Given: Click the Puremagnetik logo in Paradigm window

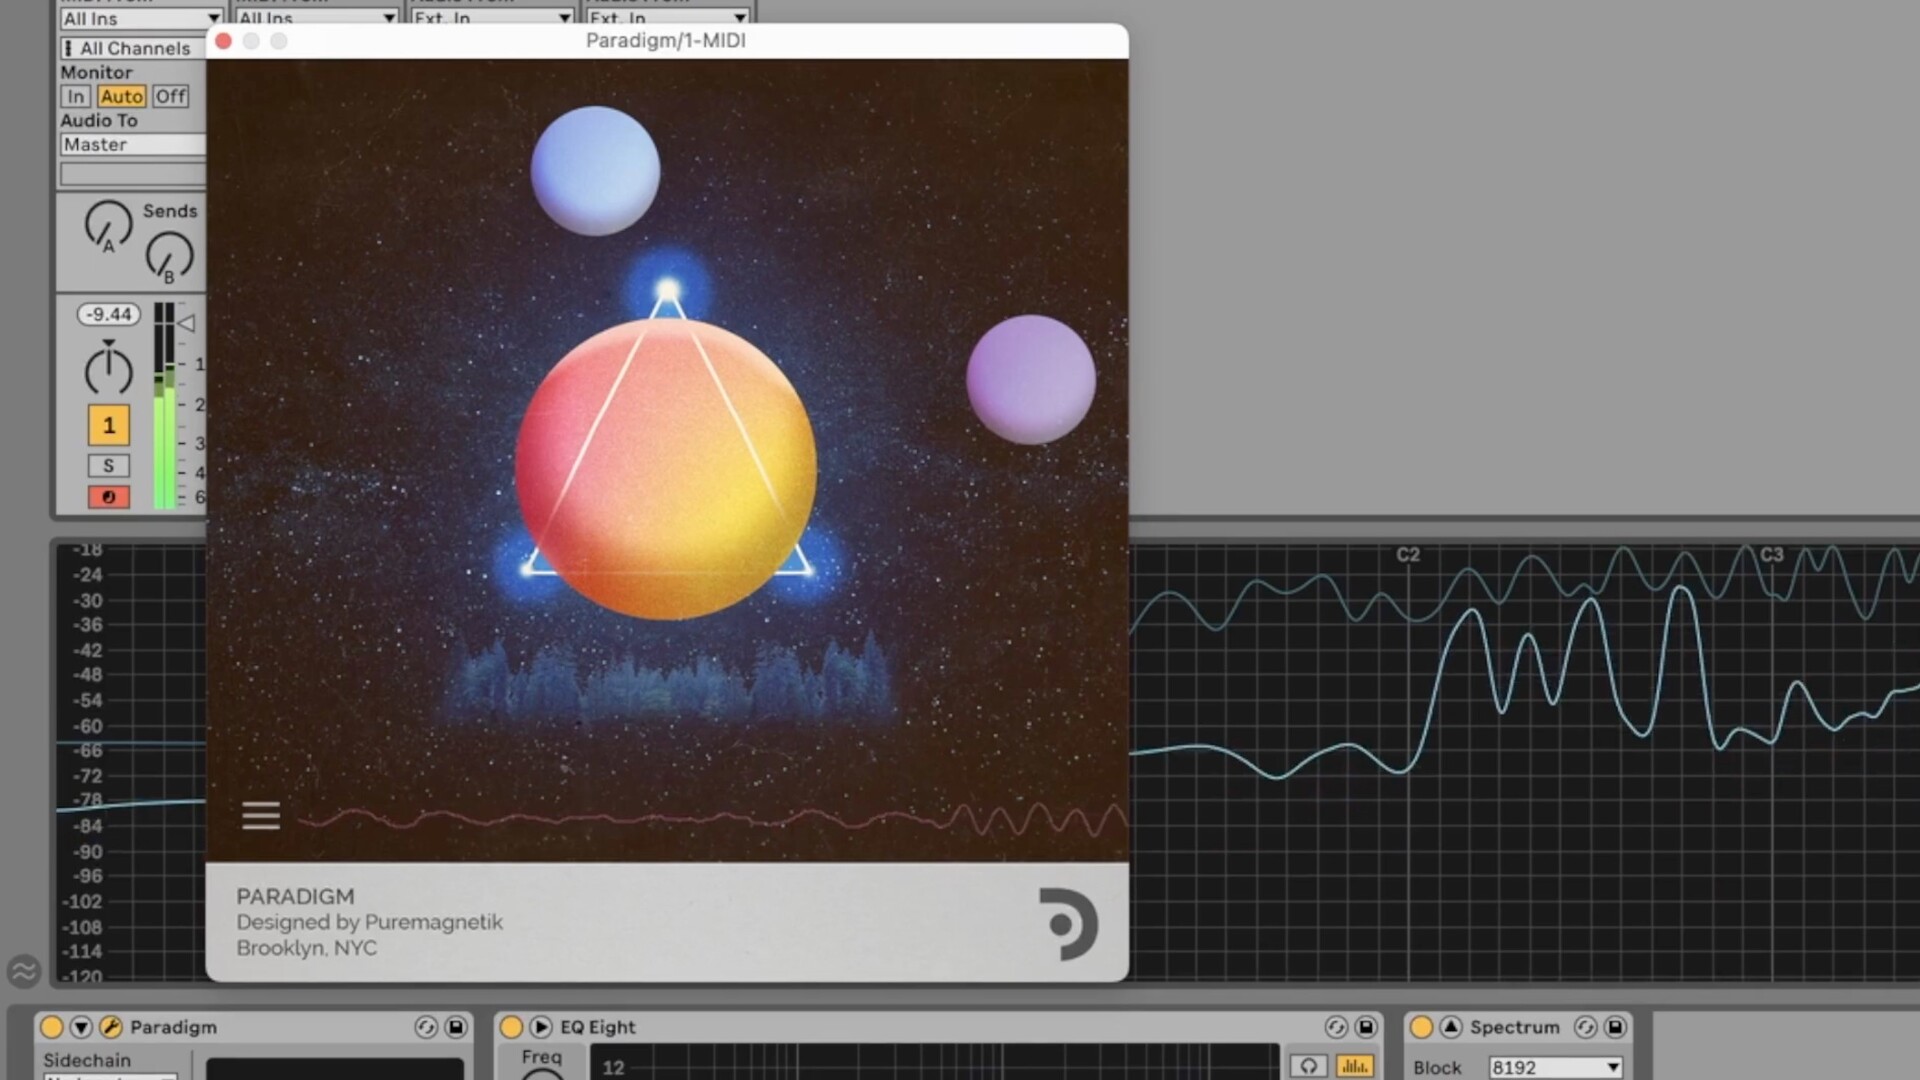Looking at the screenshot, I should [x=1068, y=924].
